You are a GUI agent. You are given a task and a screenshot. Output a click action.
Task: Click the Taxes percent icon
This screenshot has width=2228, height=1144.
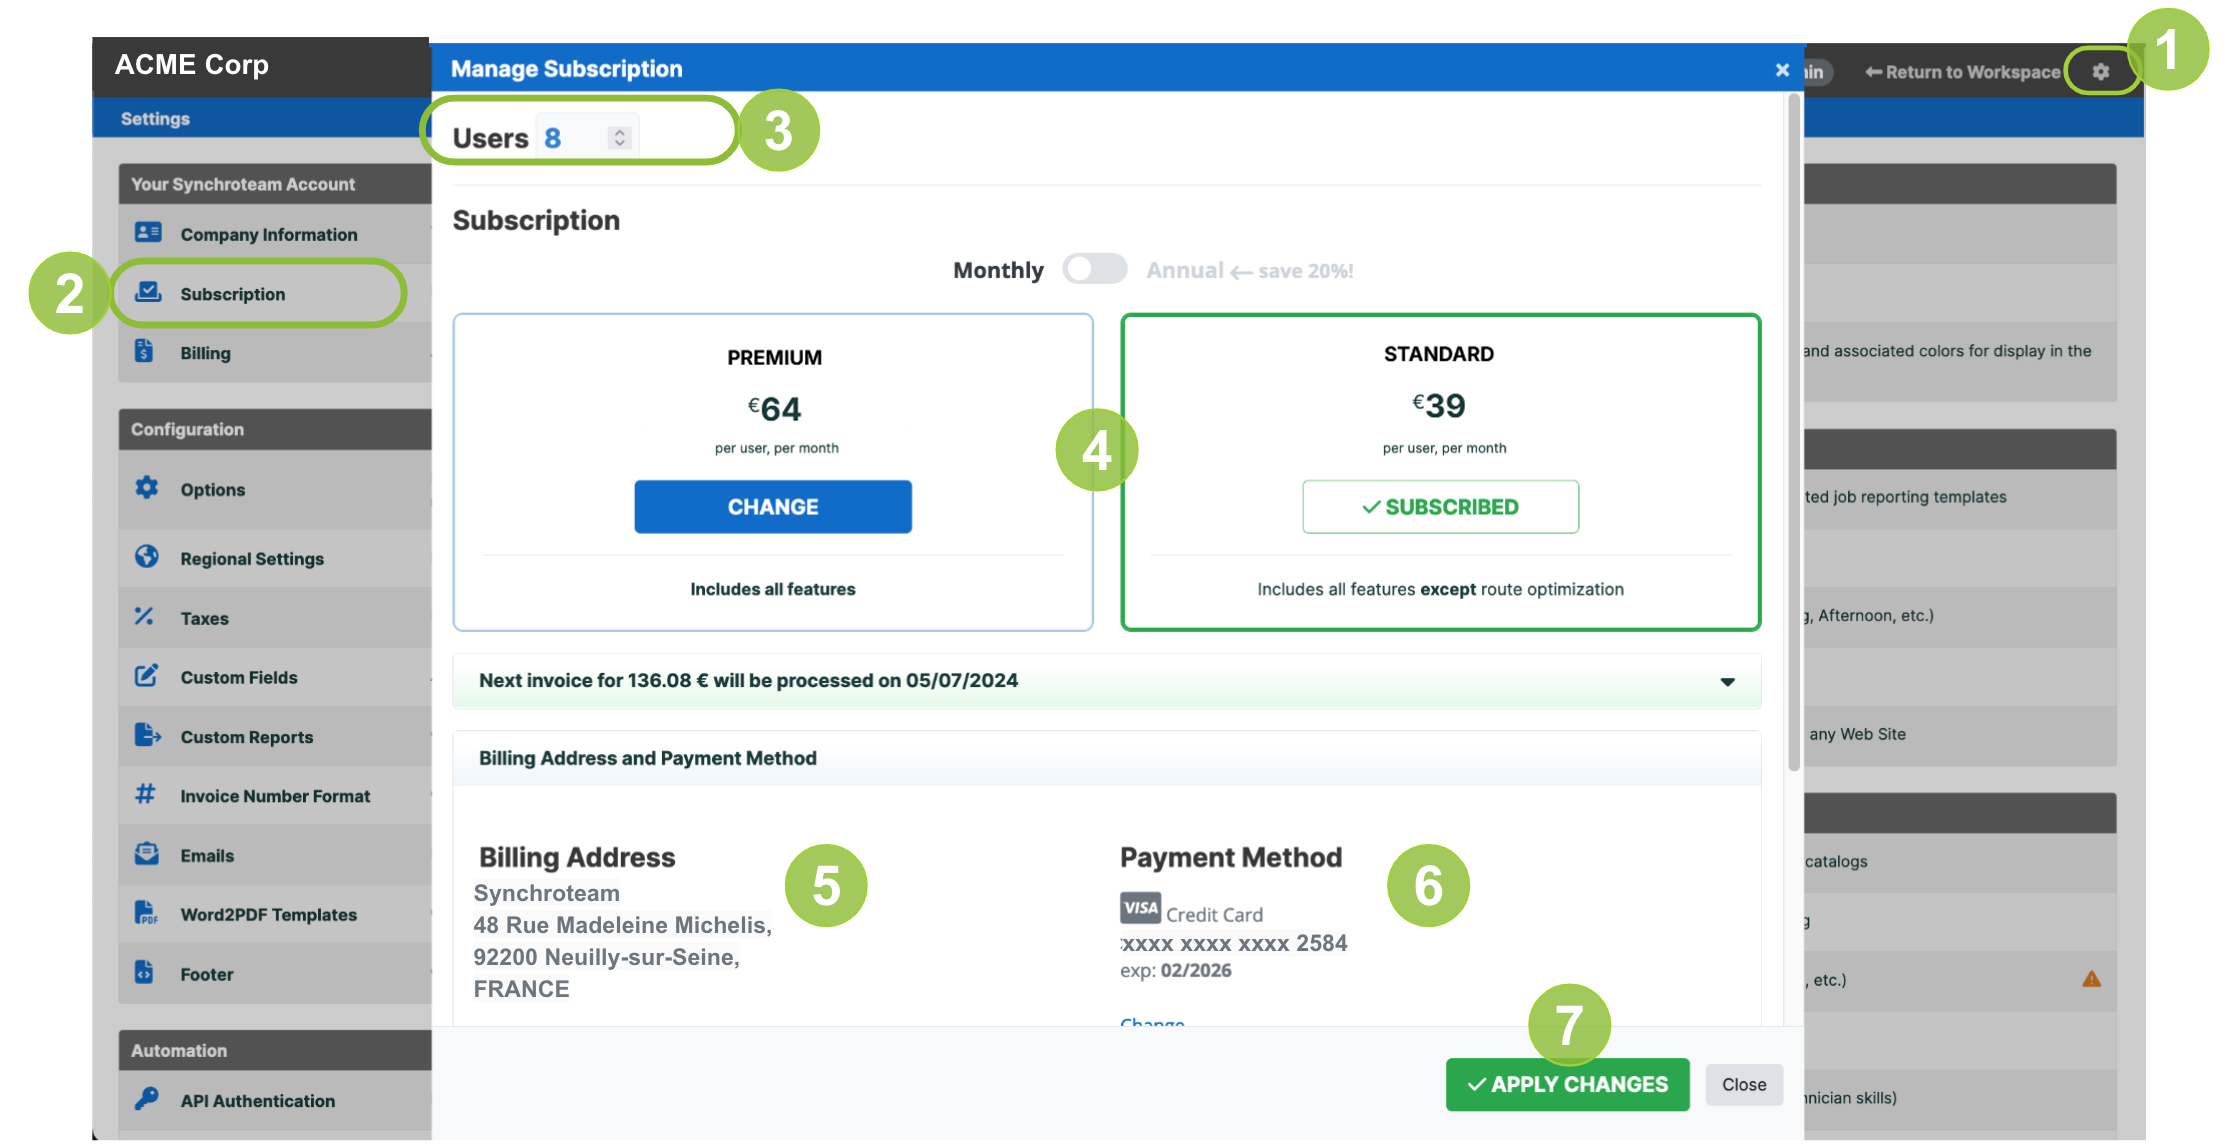pyautogui.click(x=144, y=617)
